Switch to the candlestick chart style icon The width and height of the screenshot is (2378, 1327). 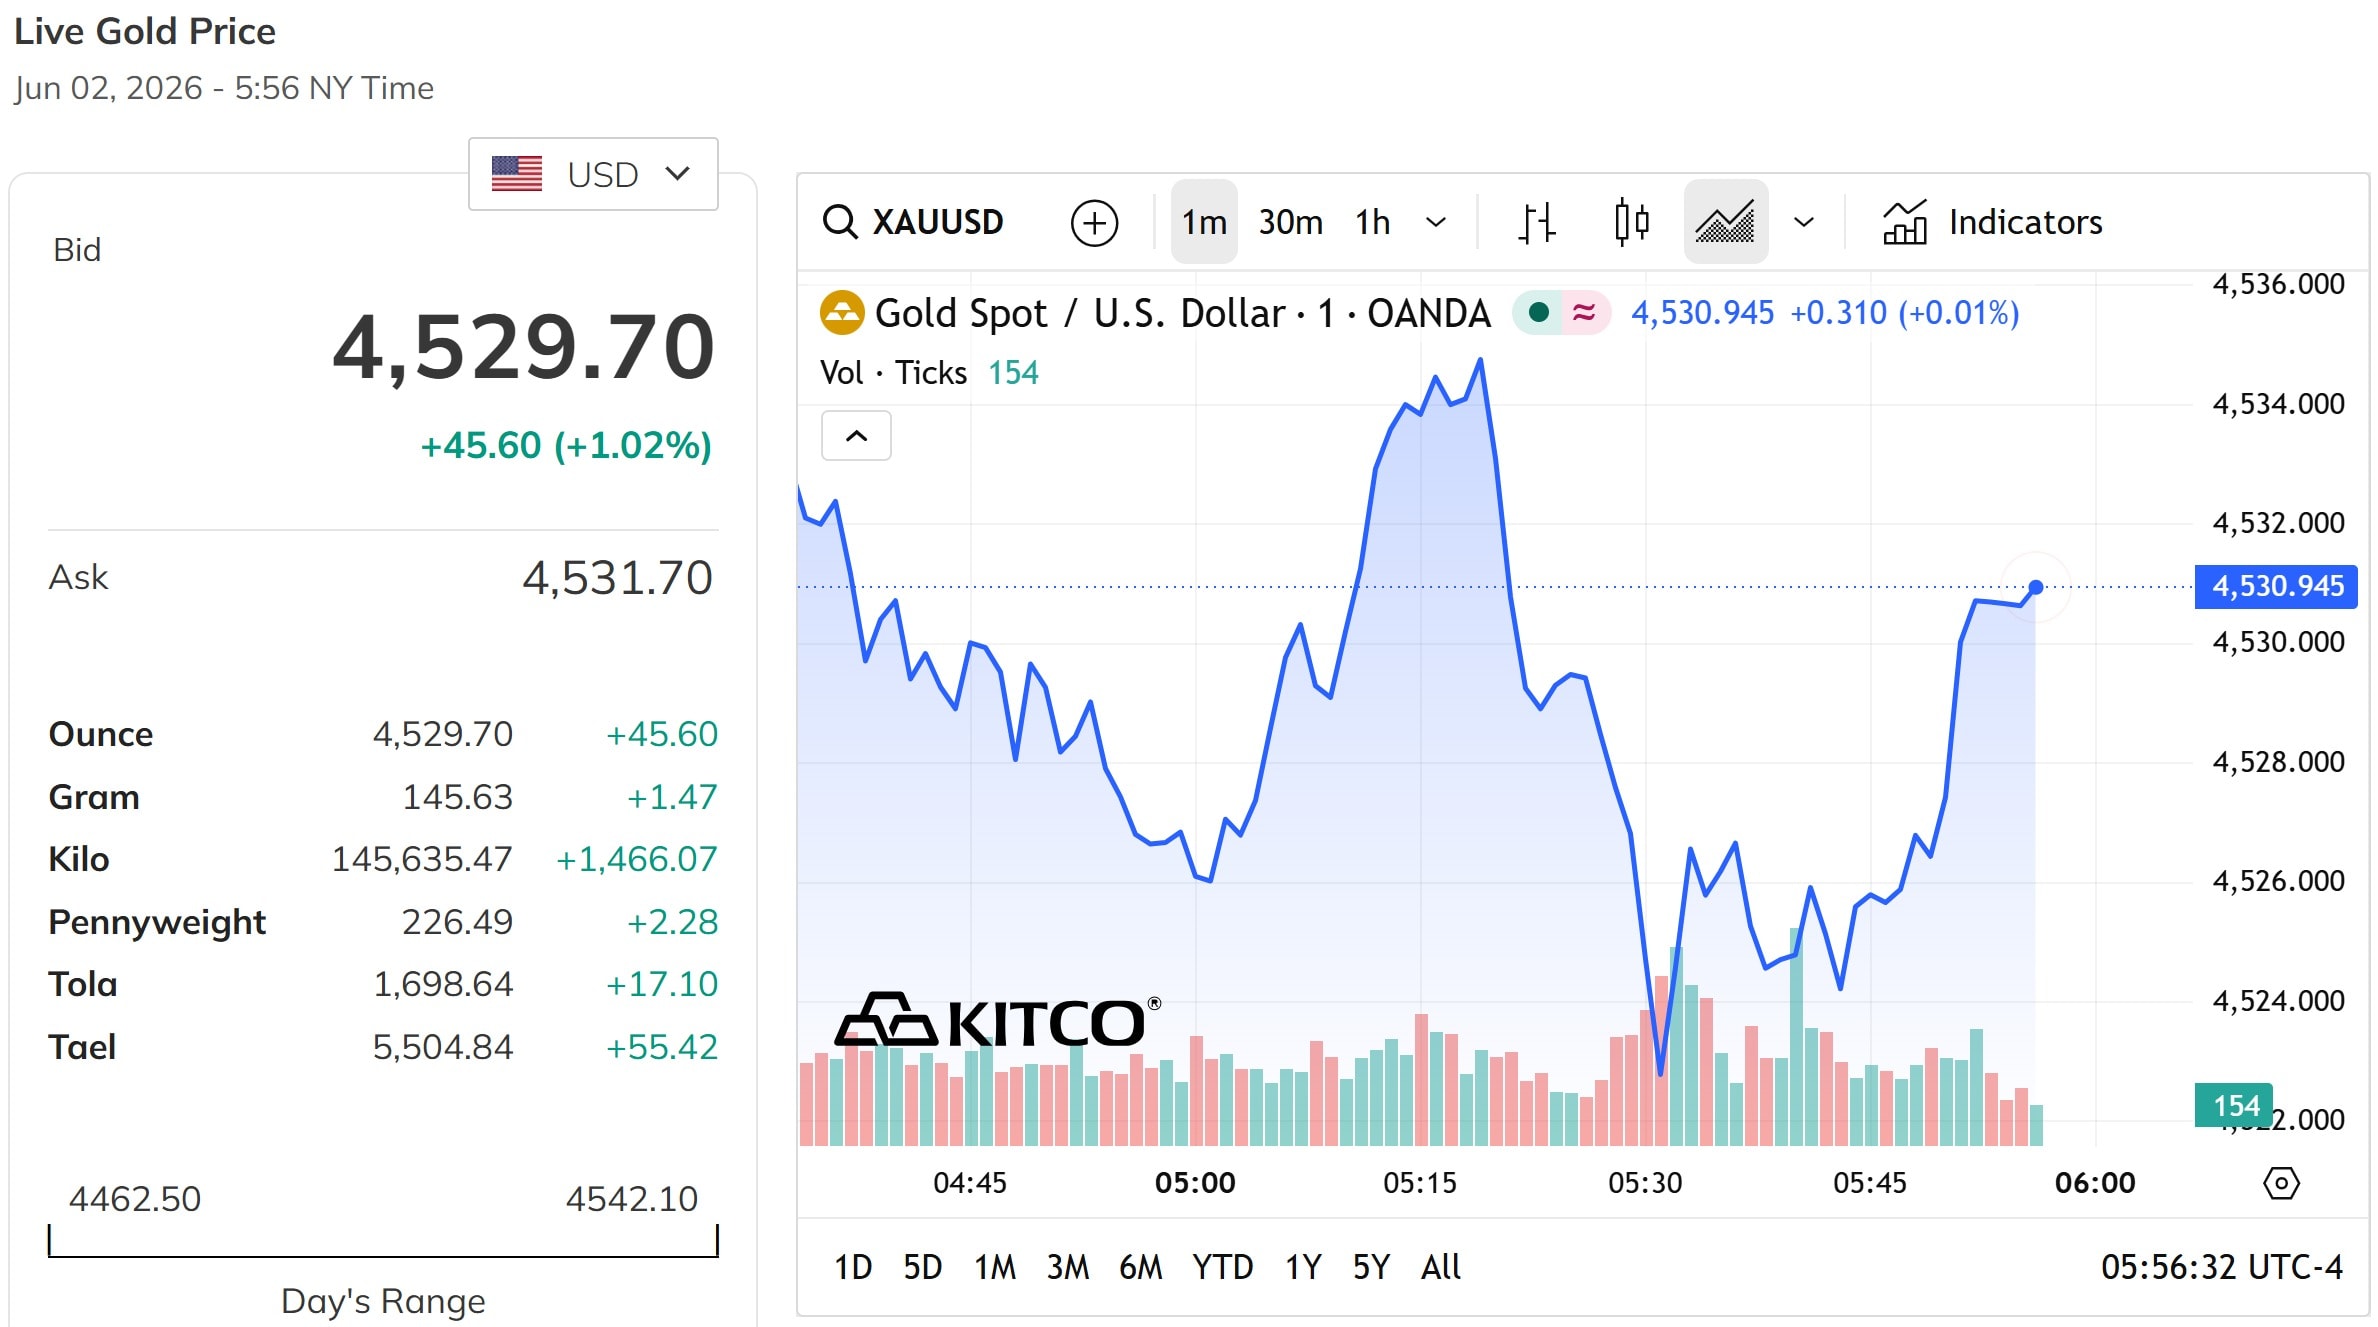[x=1631, y=222]
